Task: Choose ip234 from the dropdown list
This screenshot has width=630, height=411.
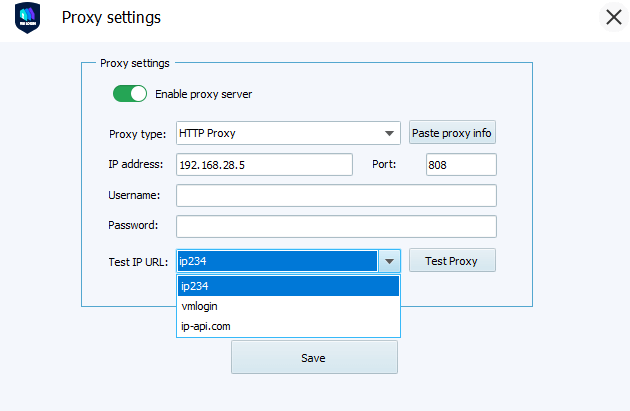Action: click(x=288, y=286)
